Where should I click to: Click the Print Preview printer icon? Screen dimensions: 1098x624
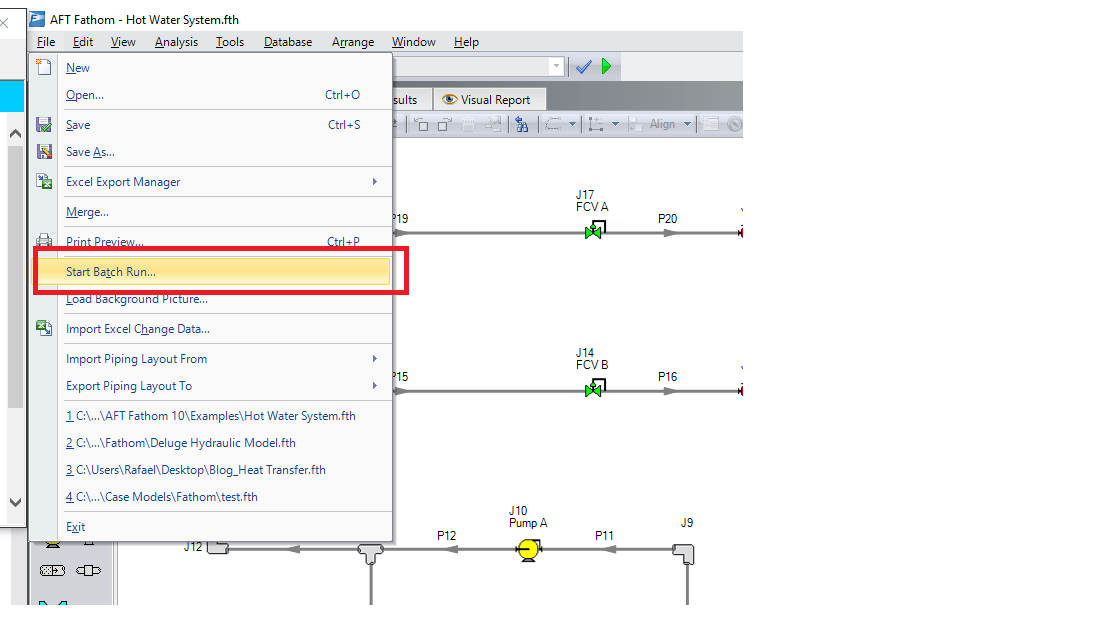click(x=44, y=240)
